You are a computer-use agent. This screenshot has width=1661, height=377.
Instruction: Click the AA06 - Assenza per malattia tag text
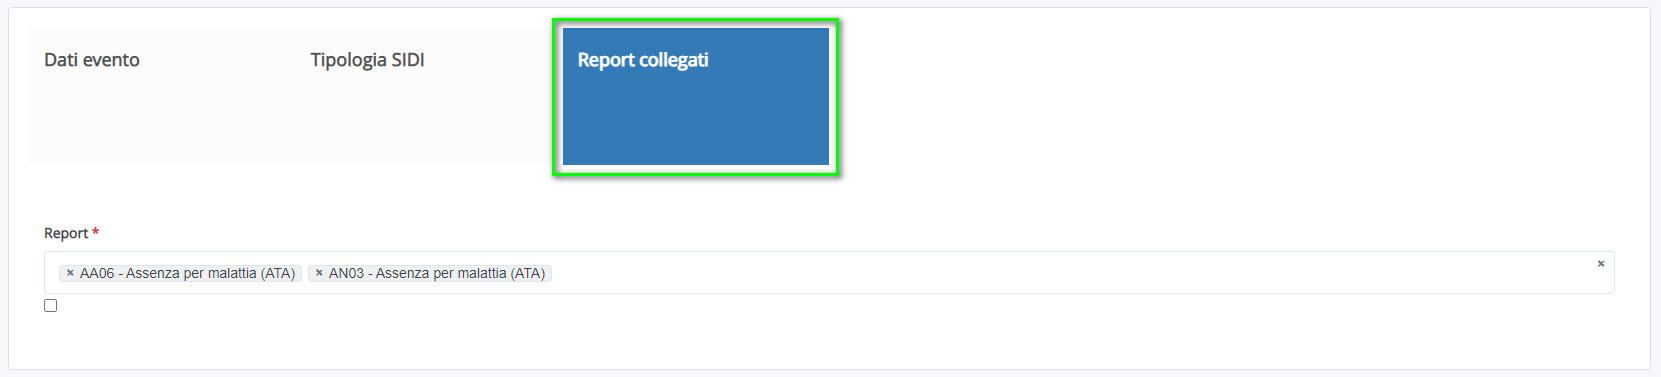click(x=188, y=273)
